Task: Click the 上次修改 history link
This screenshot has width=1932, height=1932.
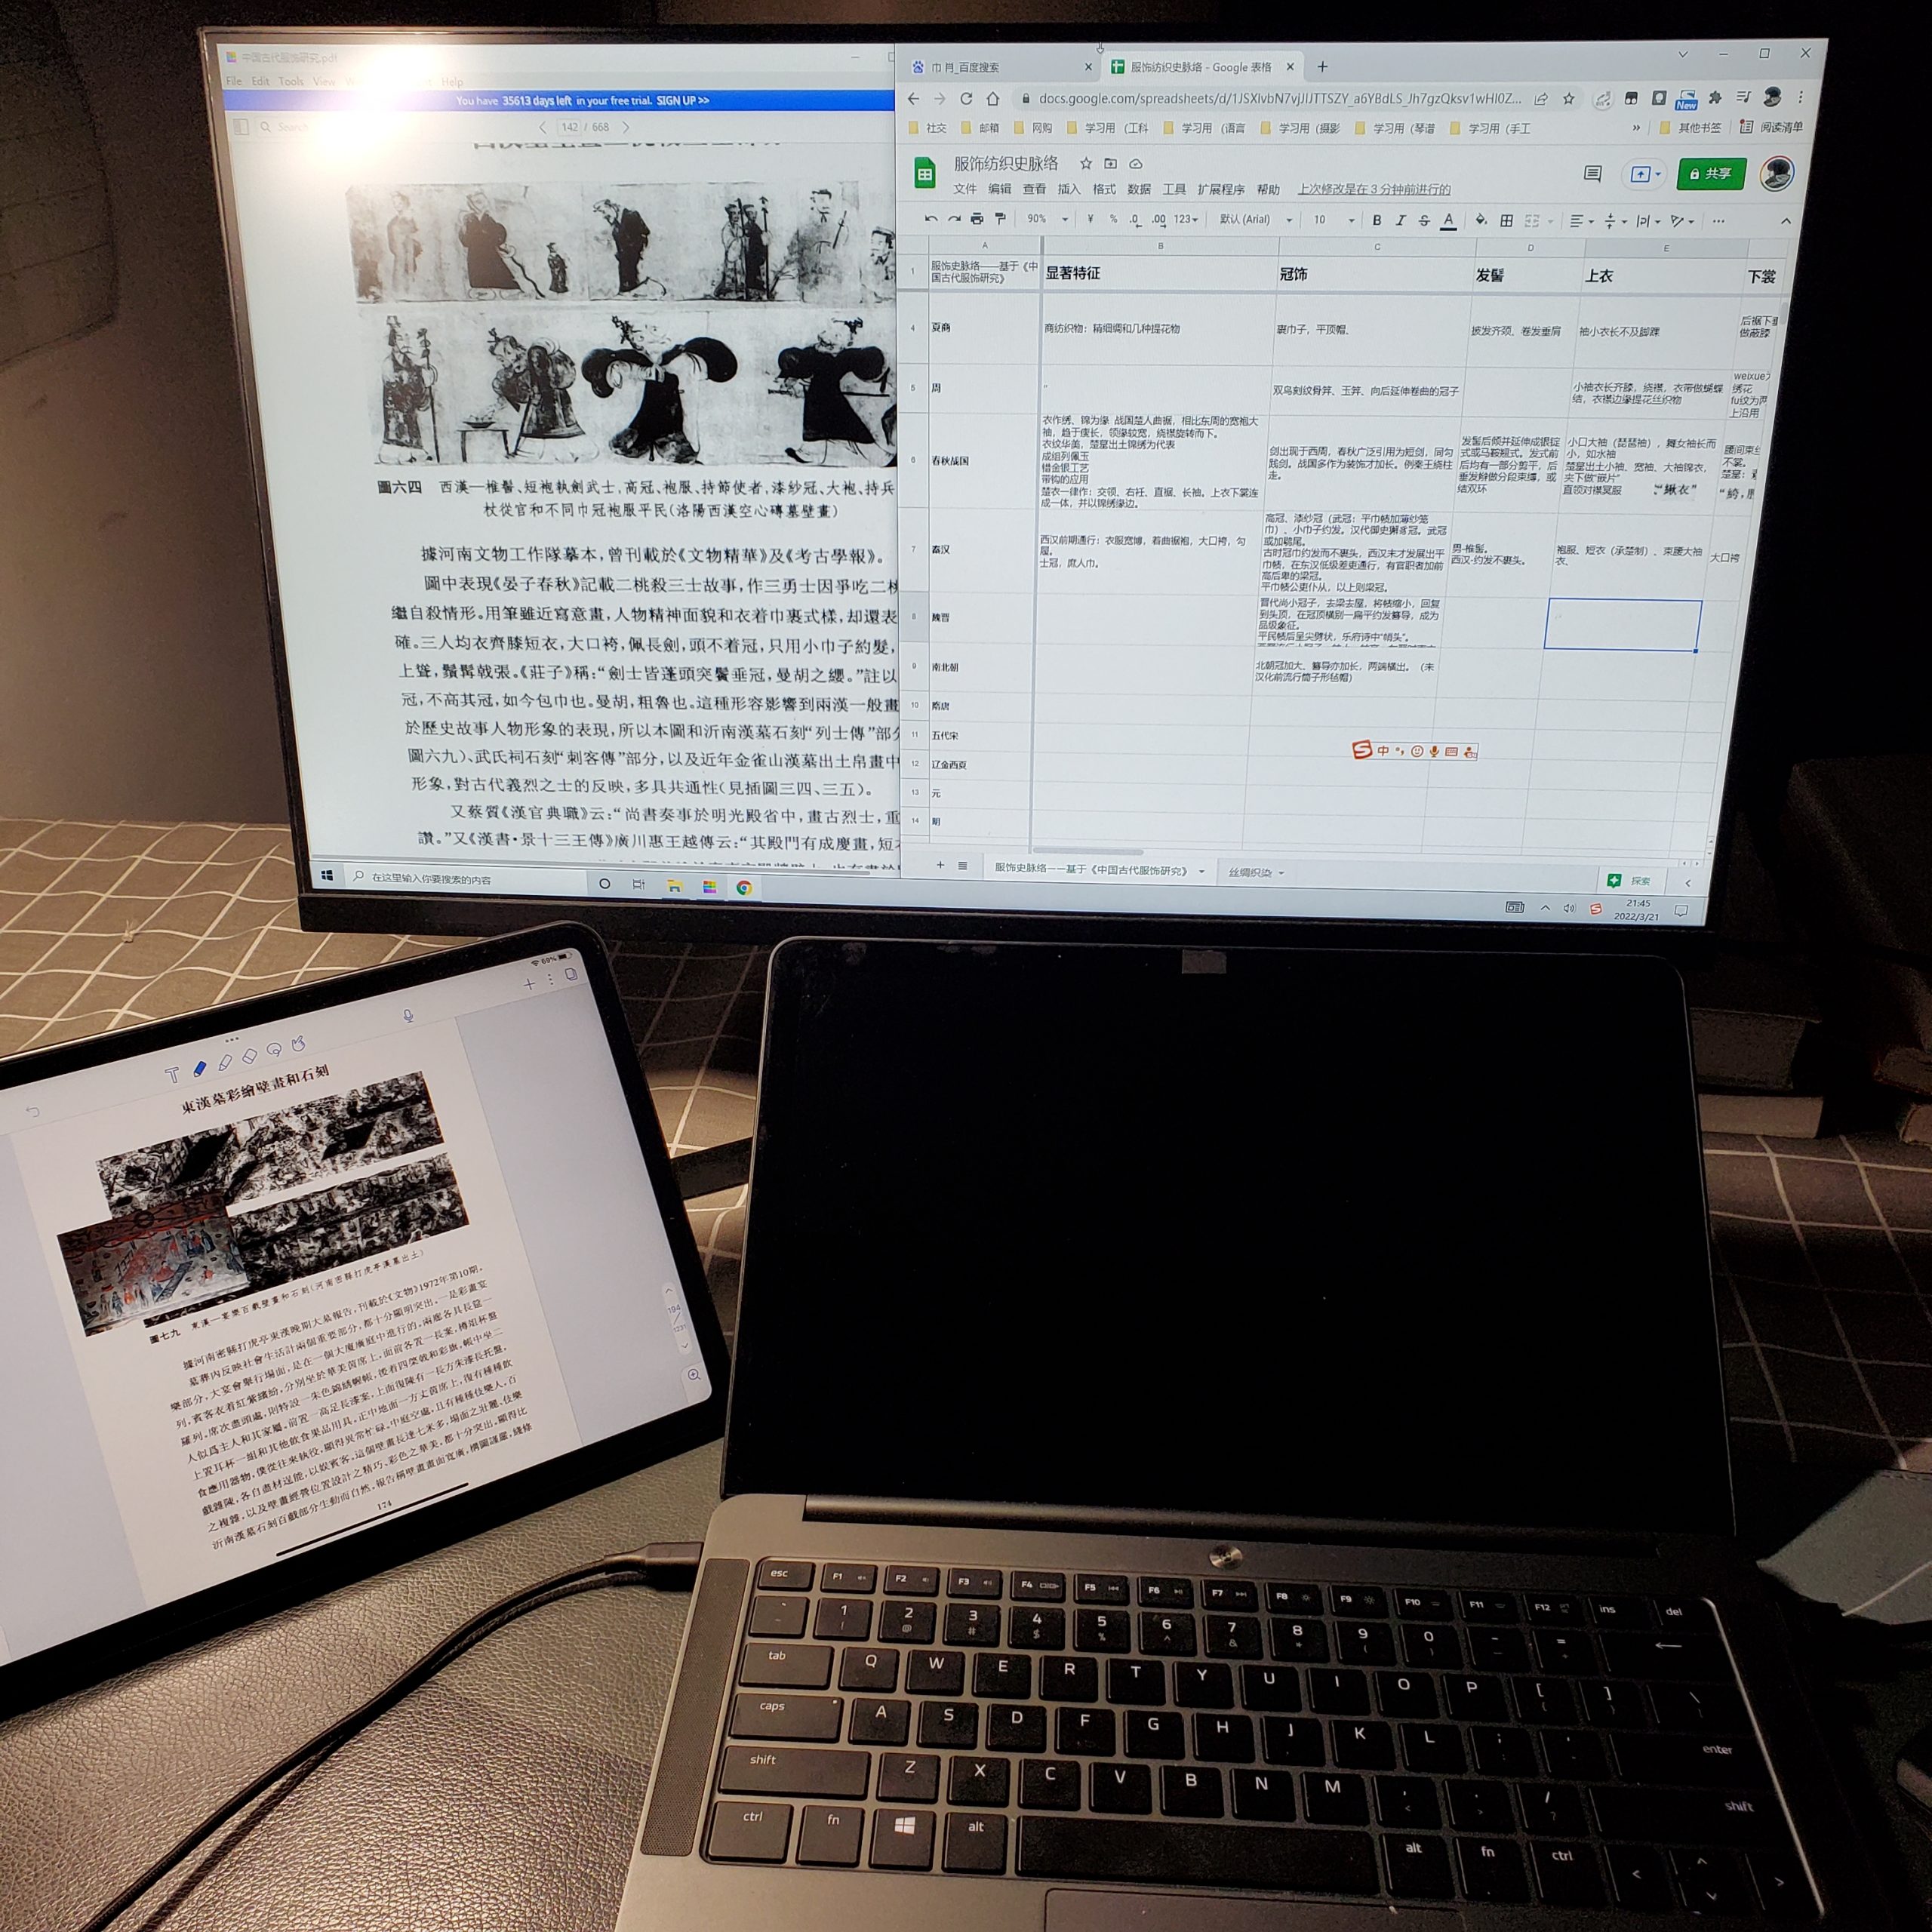Action: (x=1374, y=189)
